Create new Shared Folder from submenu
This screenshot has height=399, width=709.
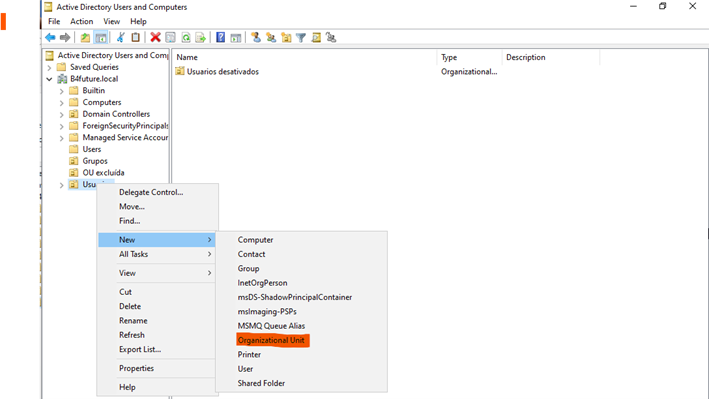(x=302, y=384)
